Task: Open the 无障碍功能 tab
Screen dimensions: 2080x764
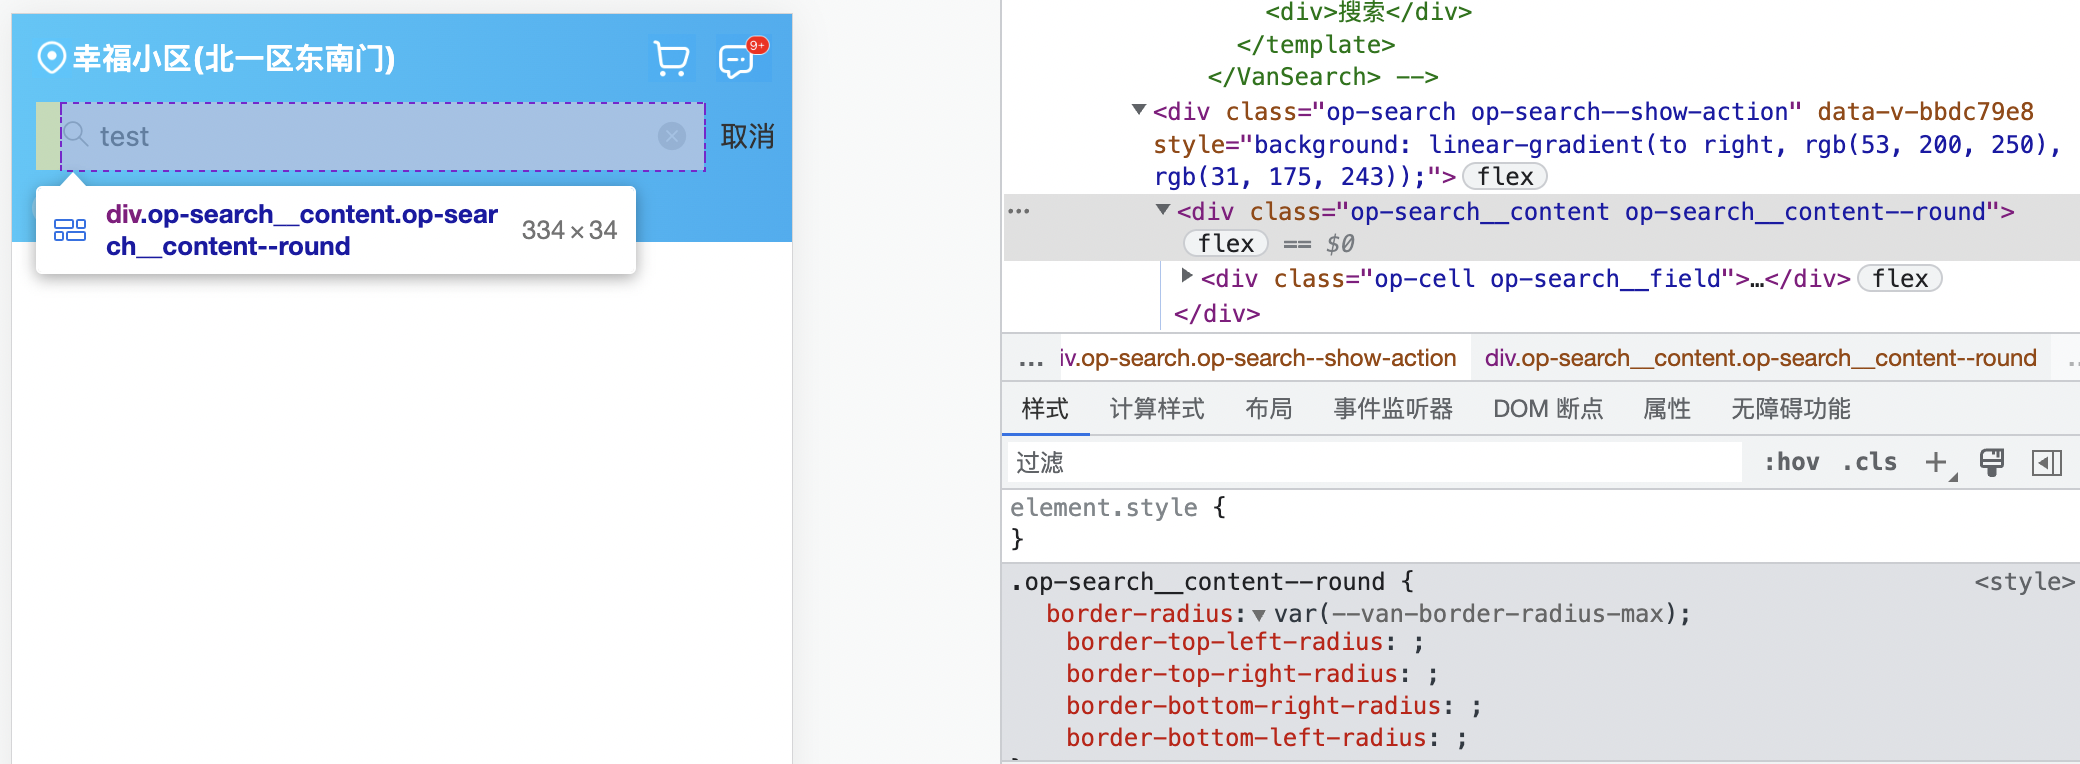Action: point(1791,409)
